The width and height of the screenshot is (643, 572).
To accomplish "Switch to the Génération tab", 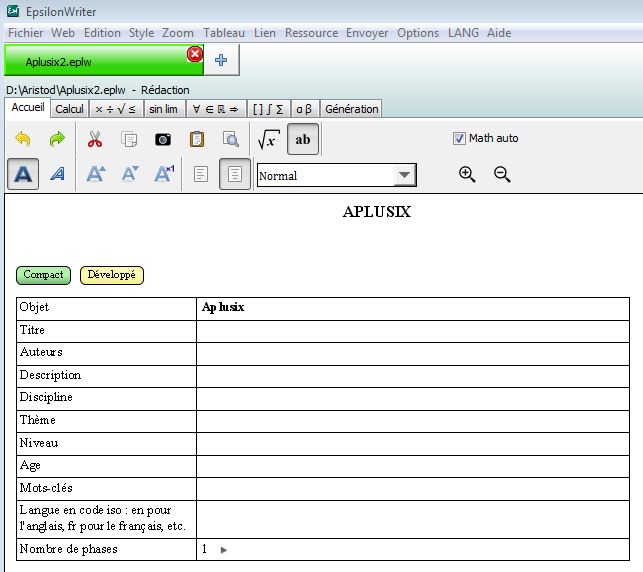I will pos(351,109).
